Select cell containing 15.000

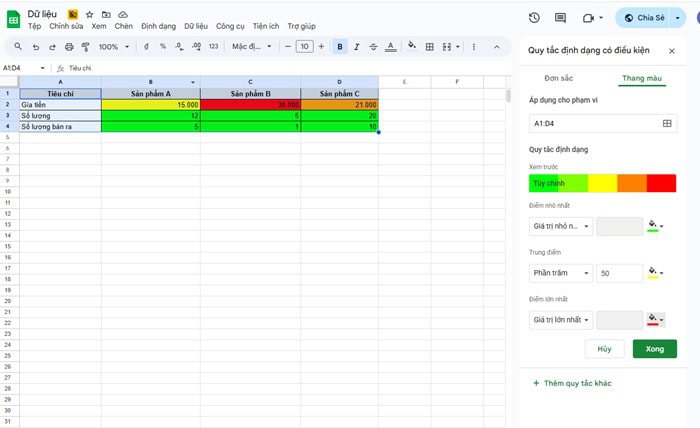click(x=151, y=104)
